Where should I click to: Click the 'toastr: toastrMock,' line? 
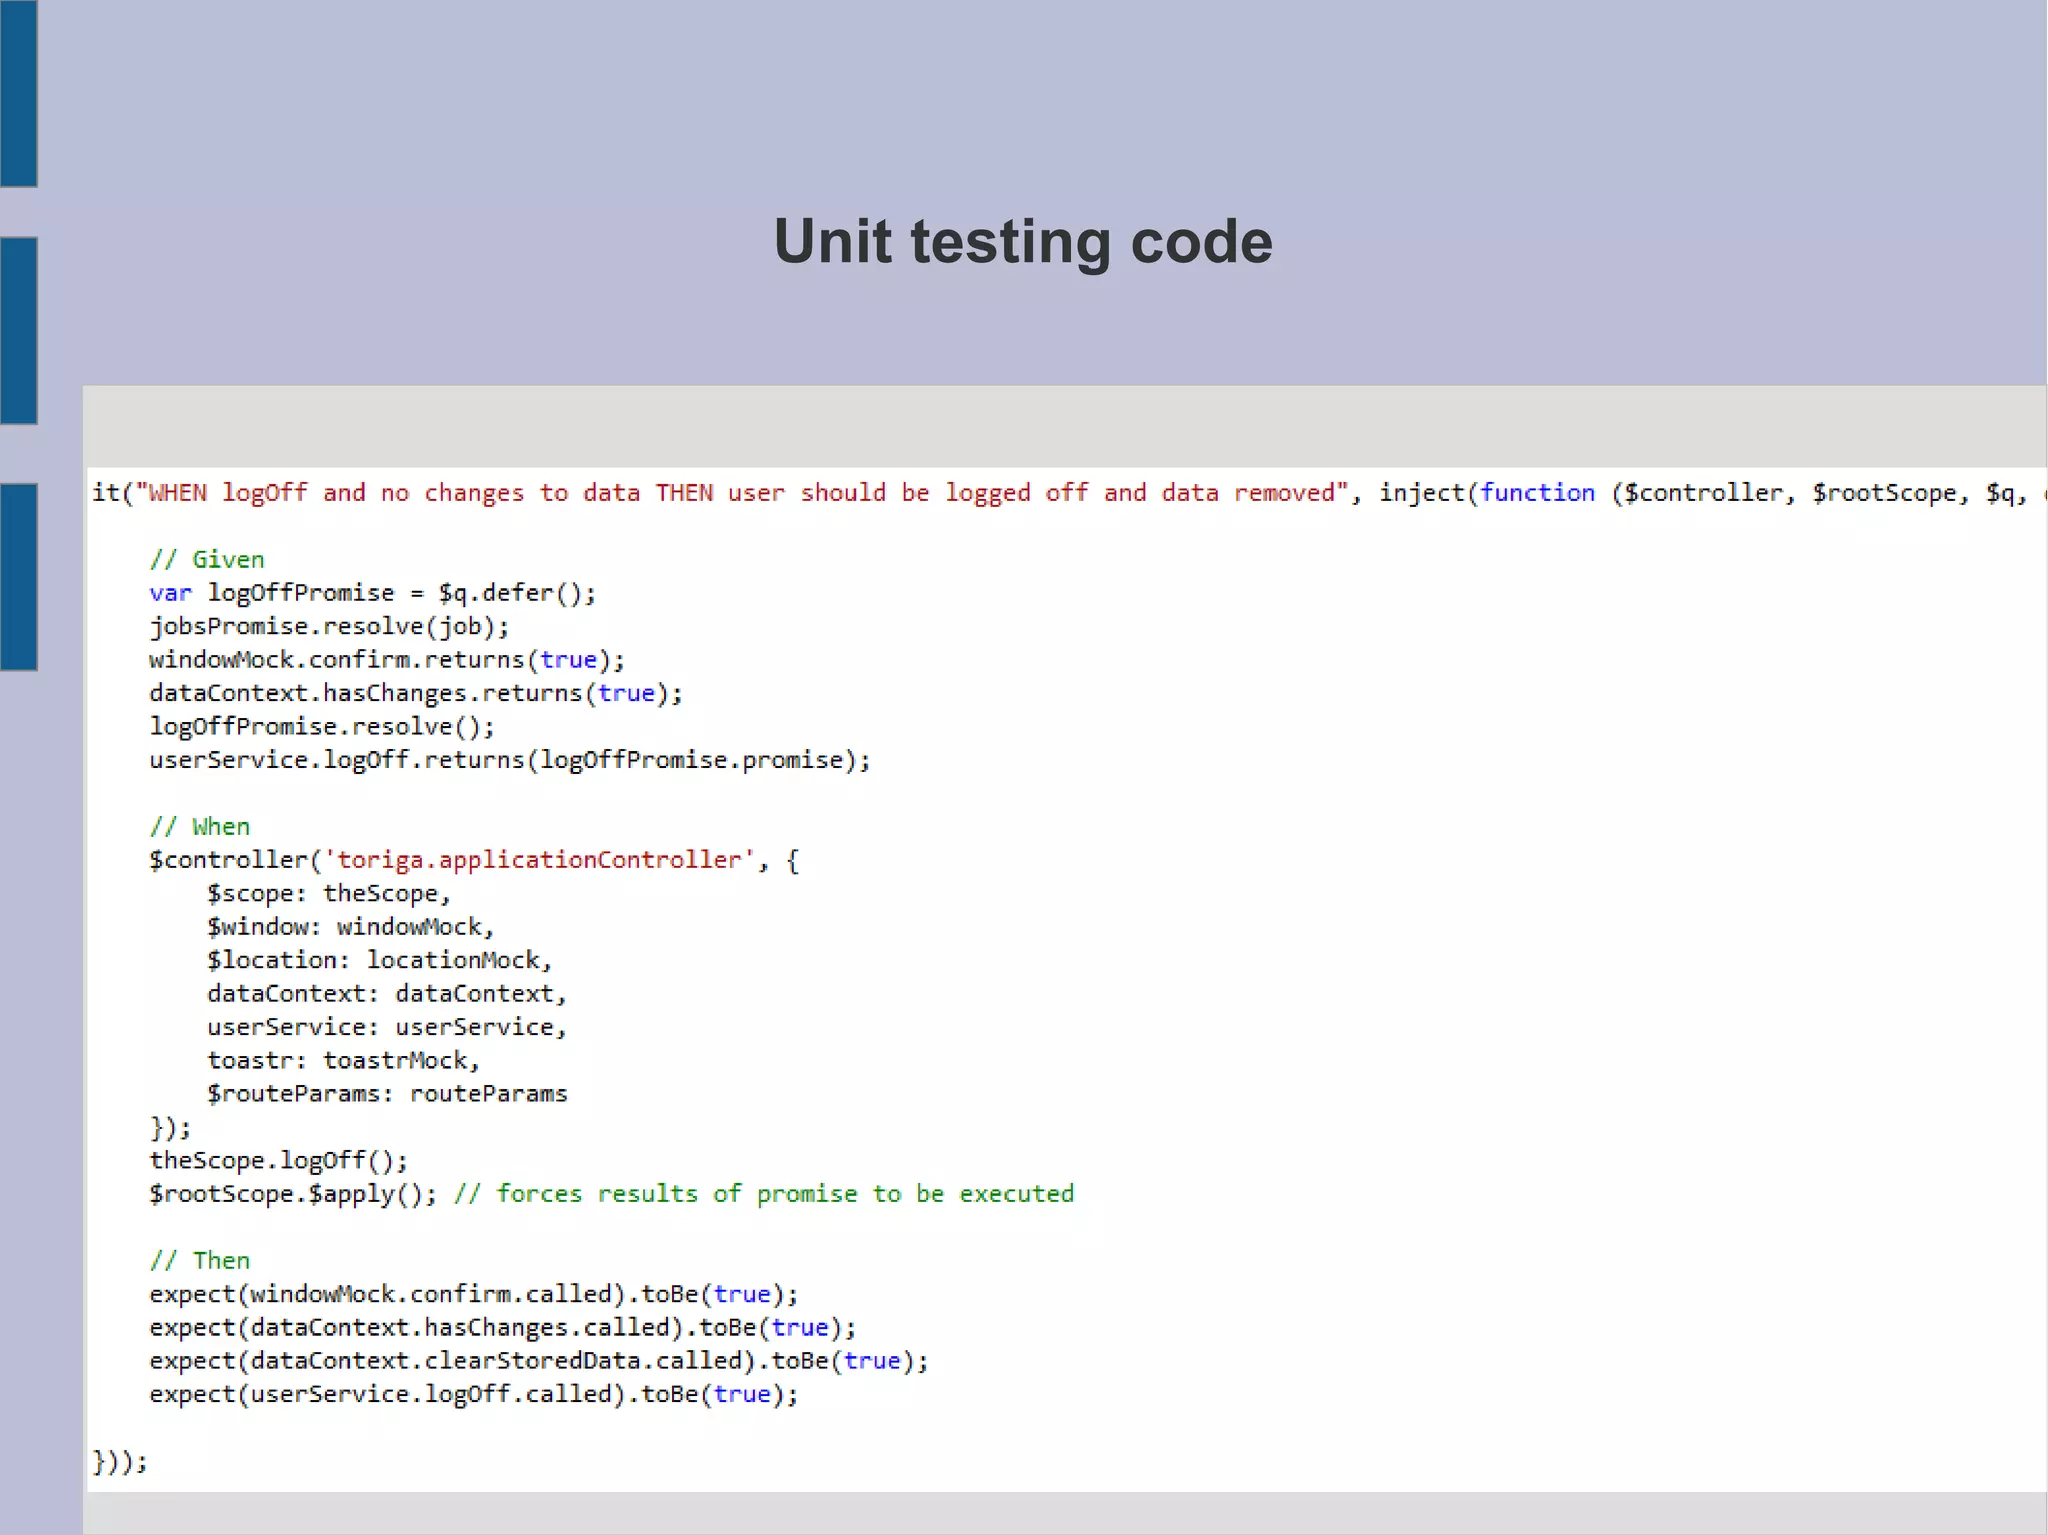(x=344, y=1061)
